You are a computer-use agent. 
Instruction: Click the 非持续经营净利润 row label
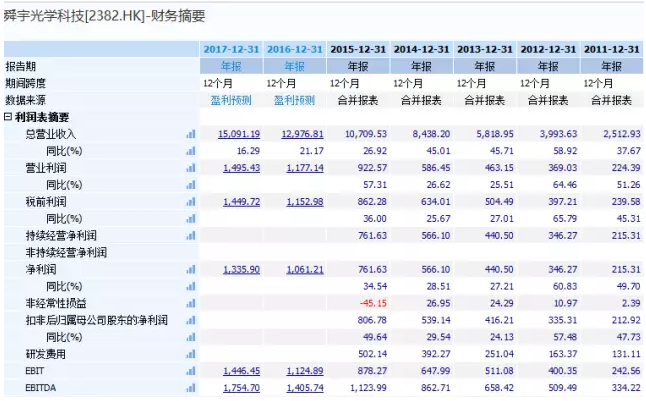click(66, 253)
